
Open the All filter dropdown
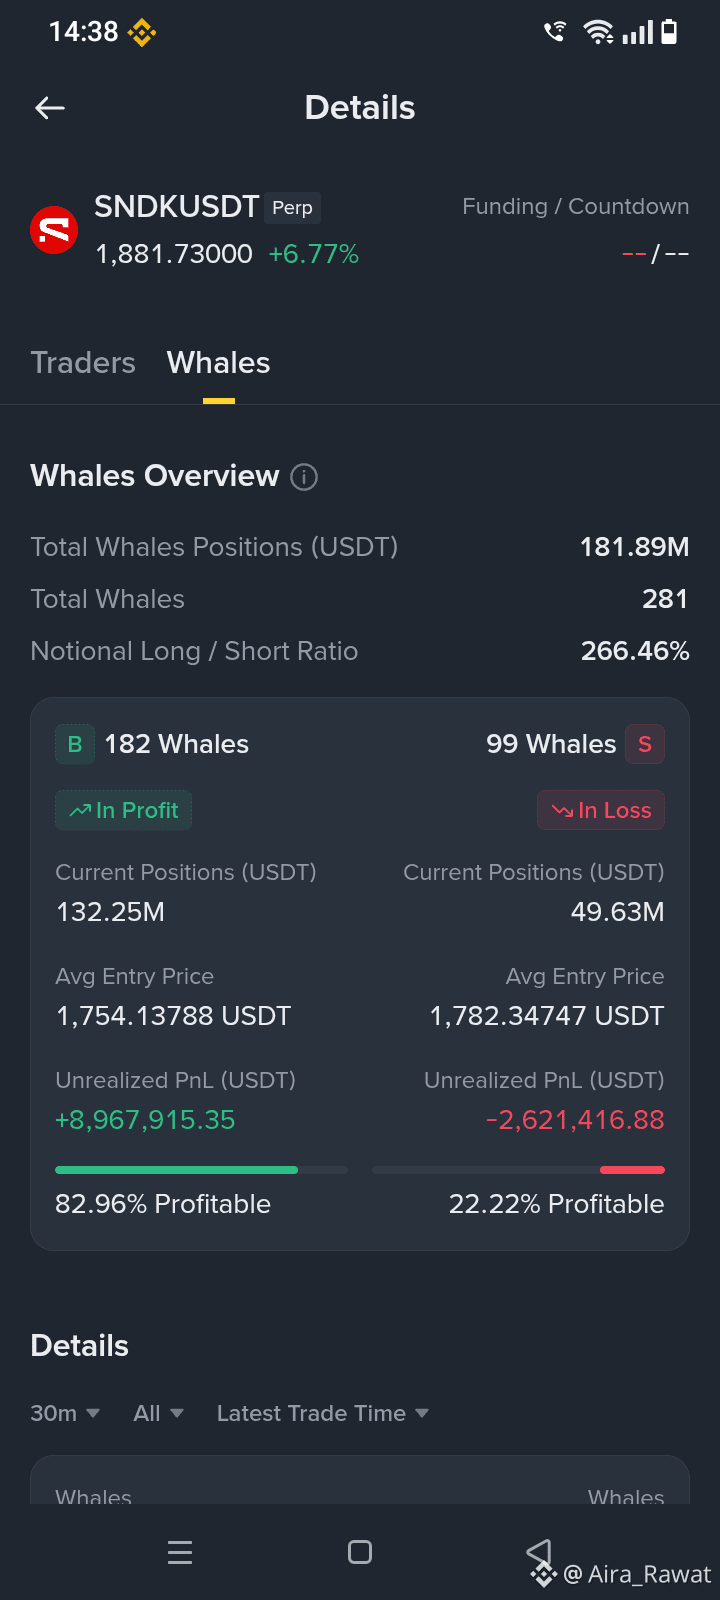pyautogui.click(x=158, y=1413)
